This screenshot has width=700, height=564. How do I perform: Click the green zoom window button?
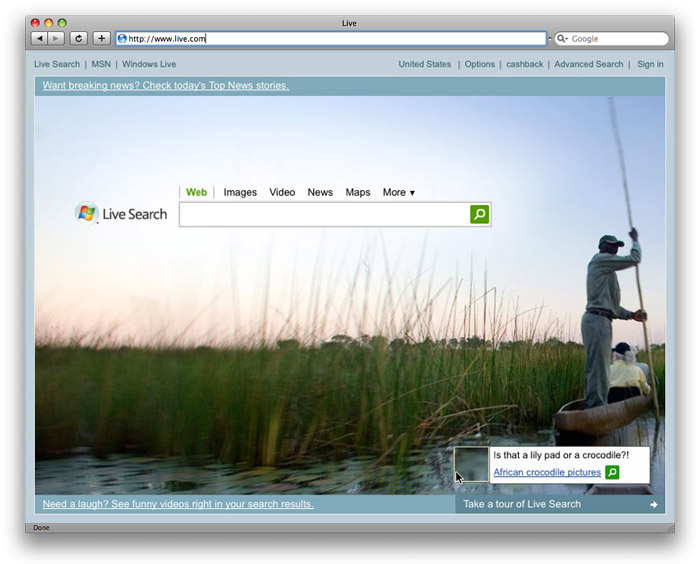coord(62,23)
